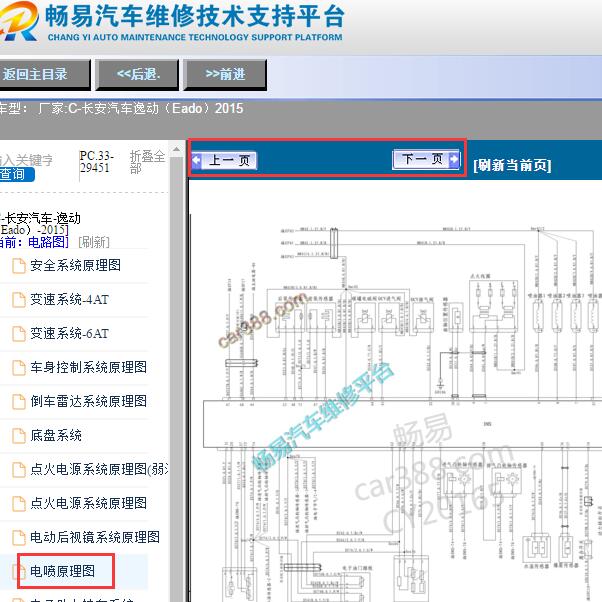Open 变速系统-6AT diagram entry
Screen dimensions: 602x602
click(69, 333)
